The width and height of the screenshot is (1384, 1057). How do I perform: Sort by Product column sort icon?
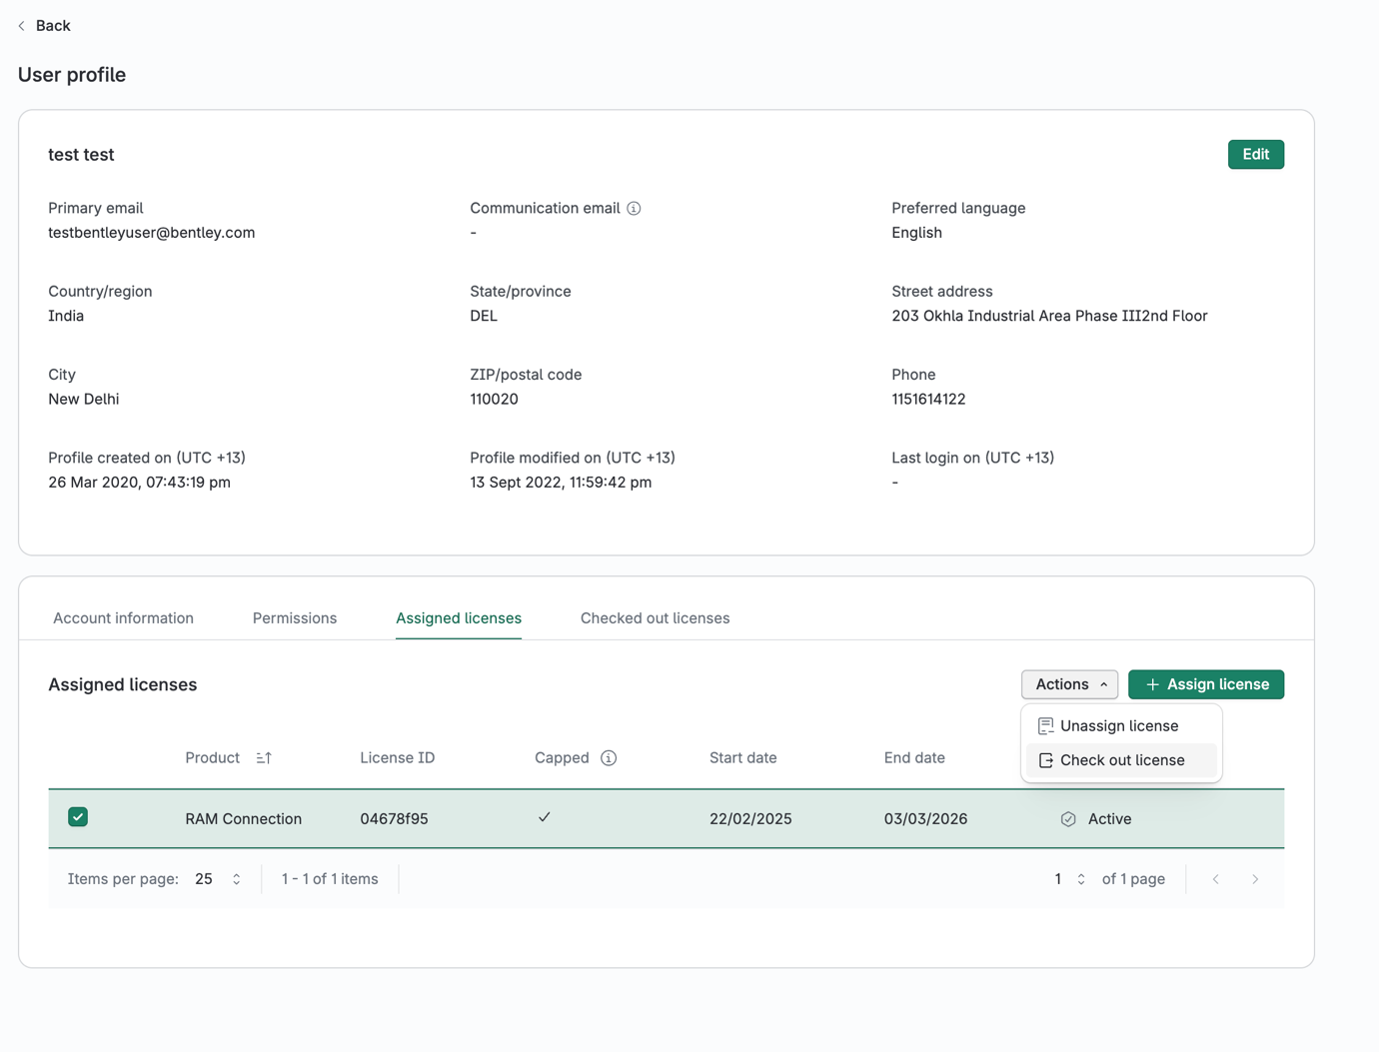coord(264,758)
